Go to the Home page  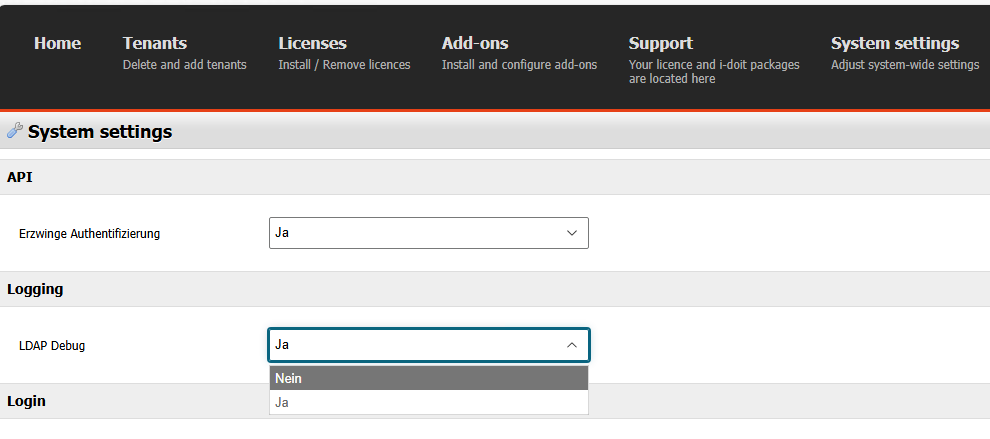(57, 43)
